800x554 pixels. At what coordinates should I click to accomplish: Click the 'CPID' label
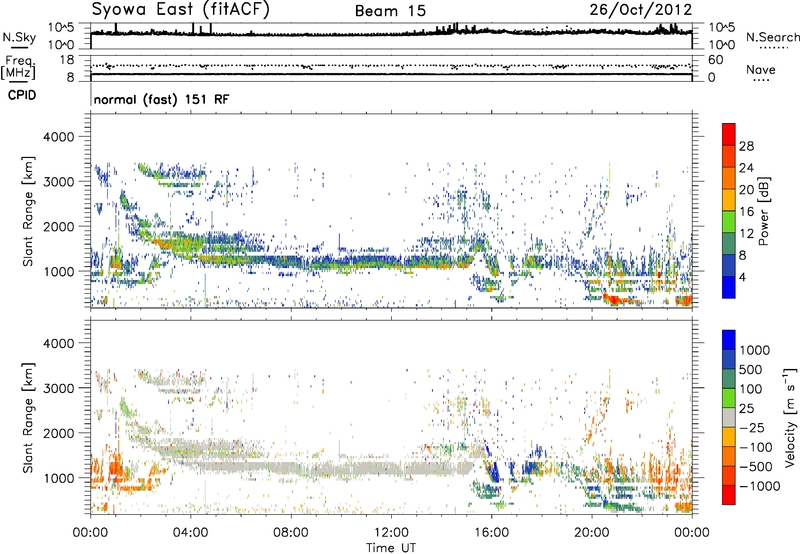click(x=22, y=95)
